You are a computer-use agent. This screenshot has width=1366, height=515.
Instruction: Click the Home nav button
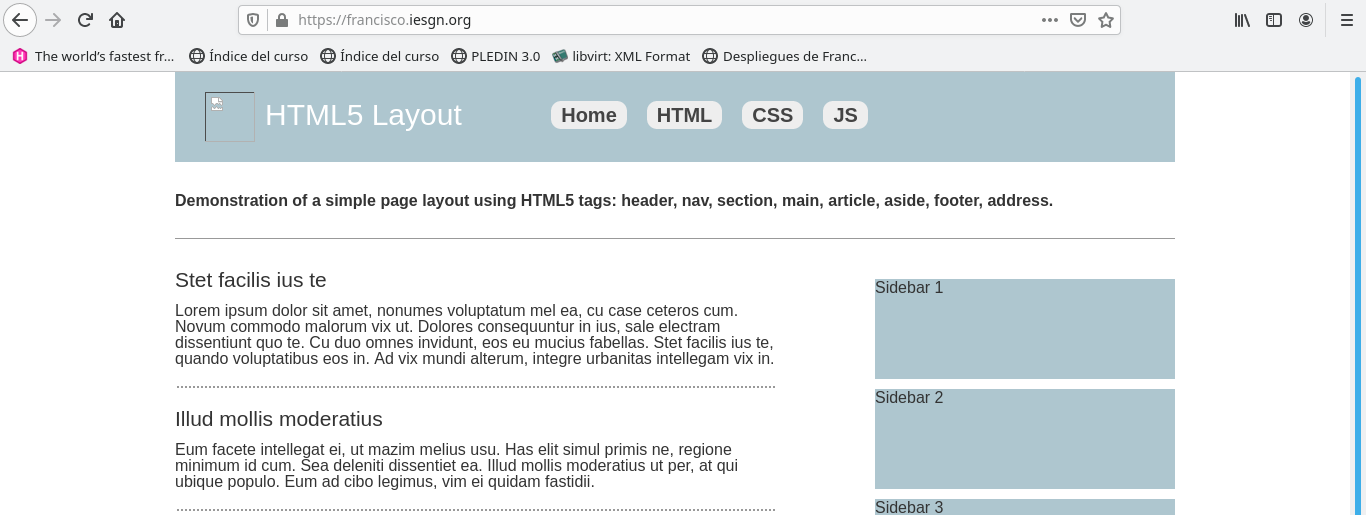pos(589,115)
